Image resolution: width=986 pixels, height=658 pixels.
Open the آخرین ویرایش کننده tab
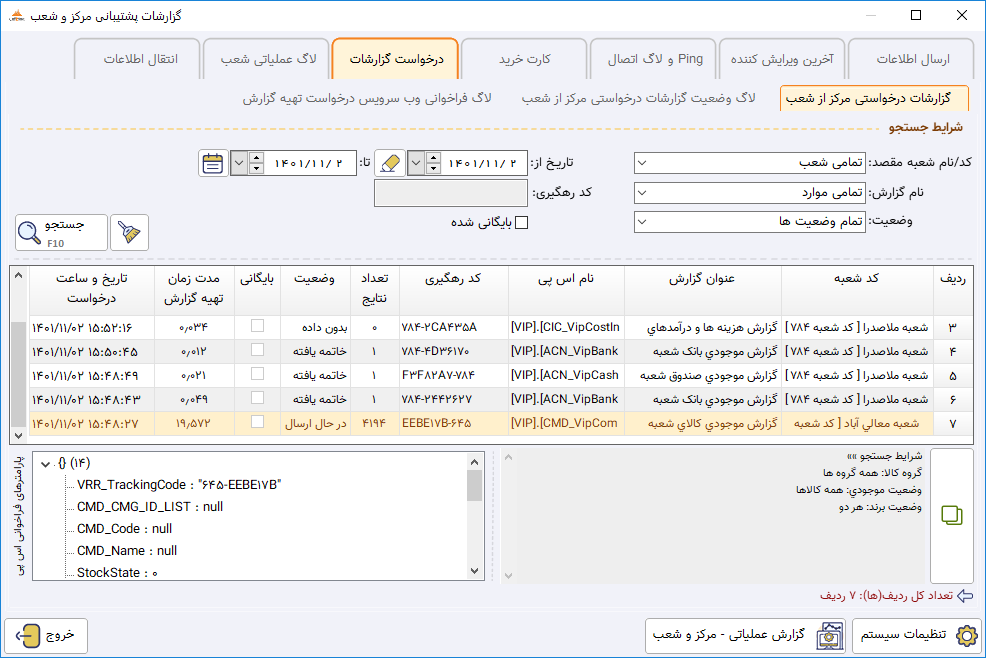click(782, 59)
